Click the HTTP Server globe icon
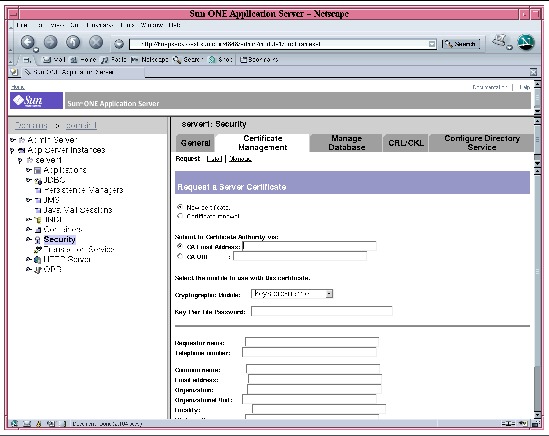This screenshot has width=549, height=436. 37,260
